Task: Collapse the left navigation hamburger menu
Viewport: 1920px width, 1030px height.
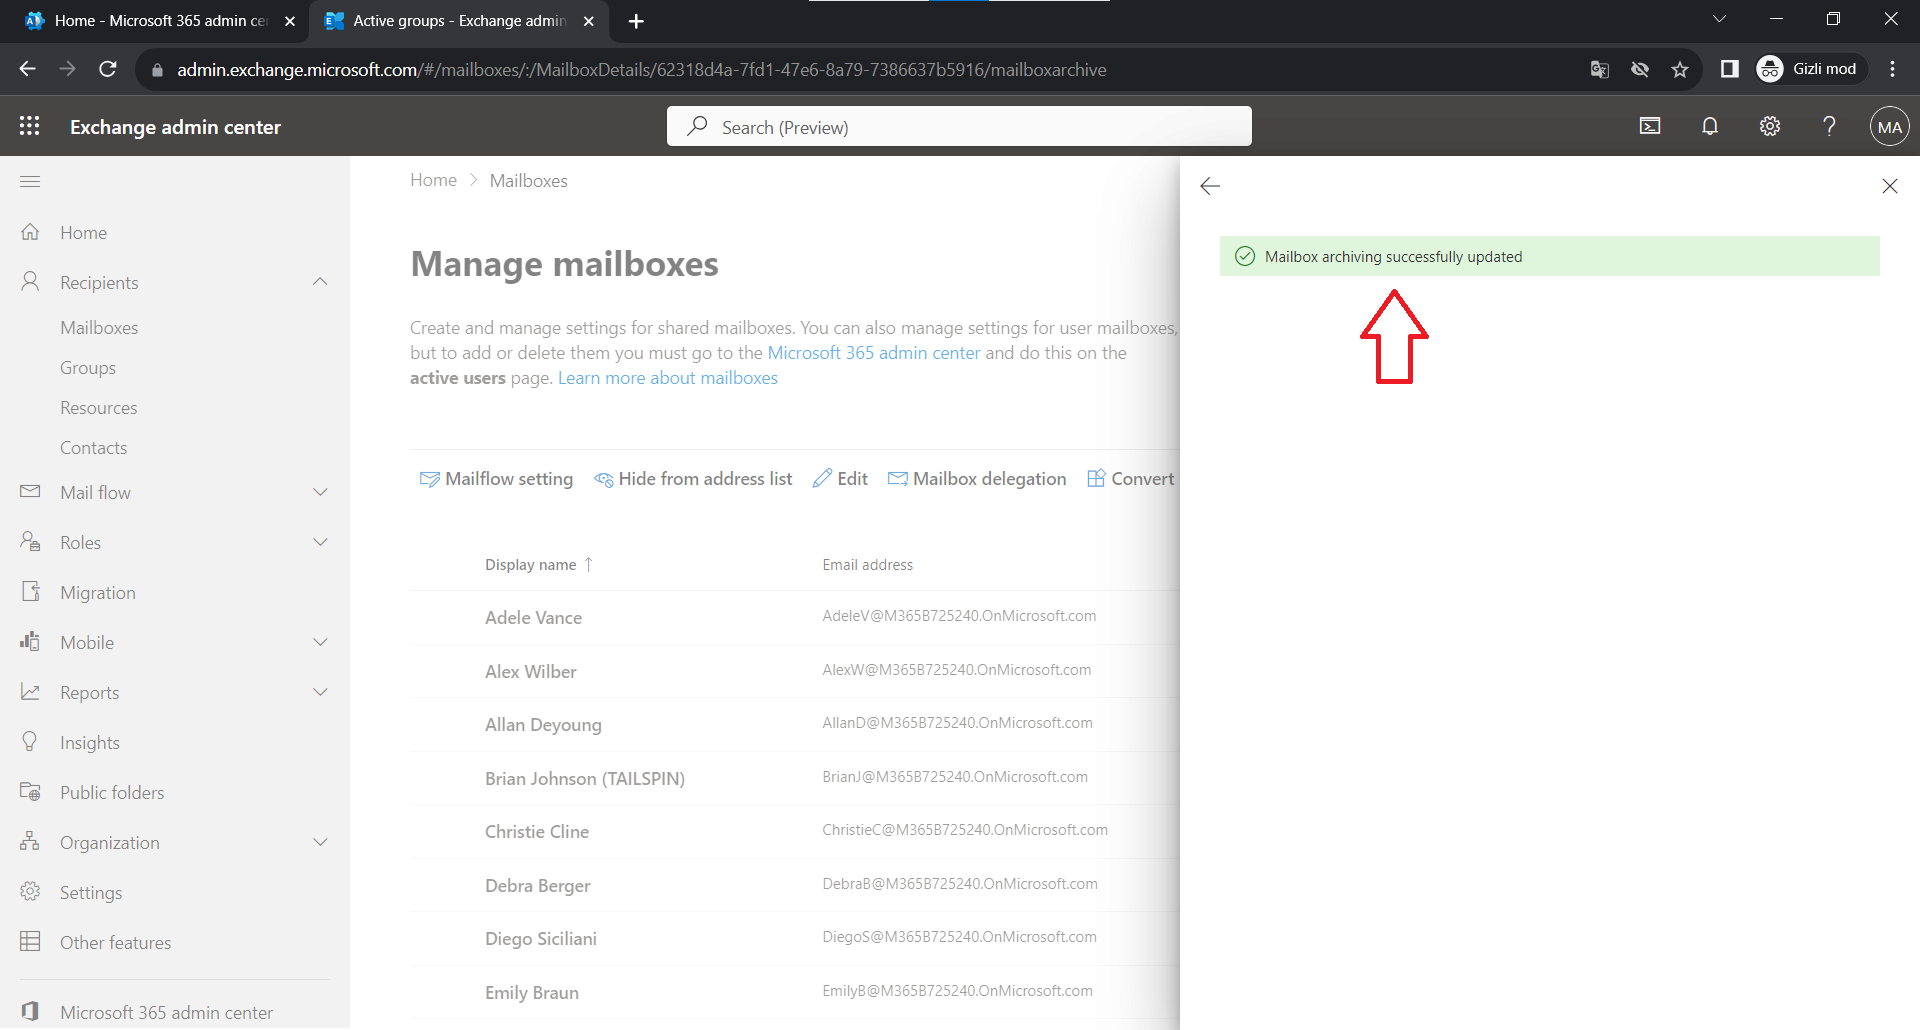Action: (x=30, y=181)
